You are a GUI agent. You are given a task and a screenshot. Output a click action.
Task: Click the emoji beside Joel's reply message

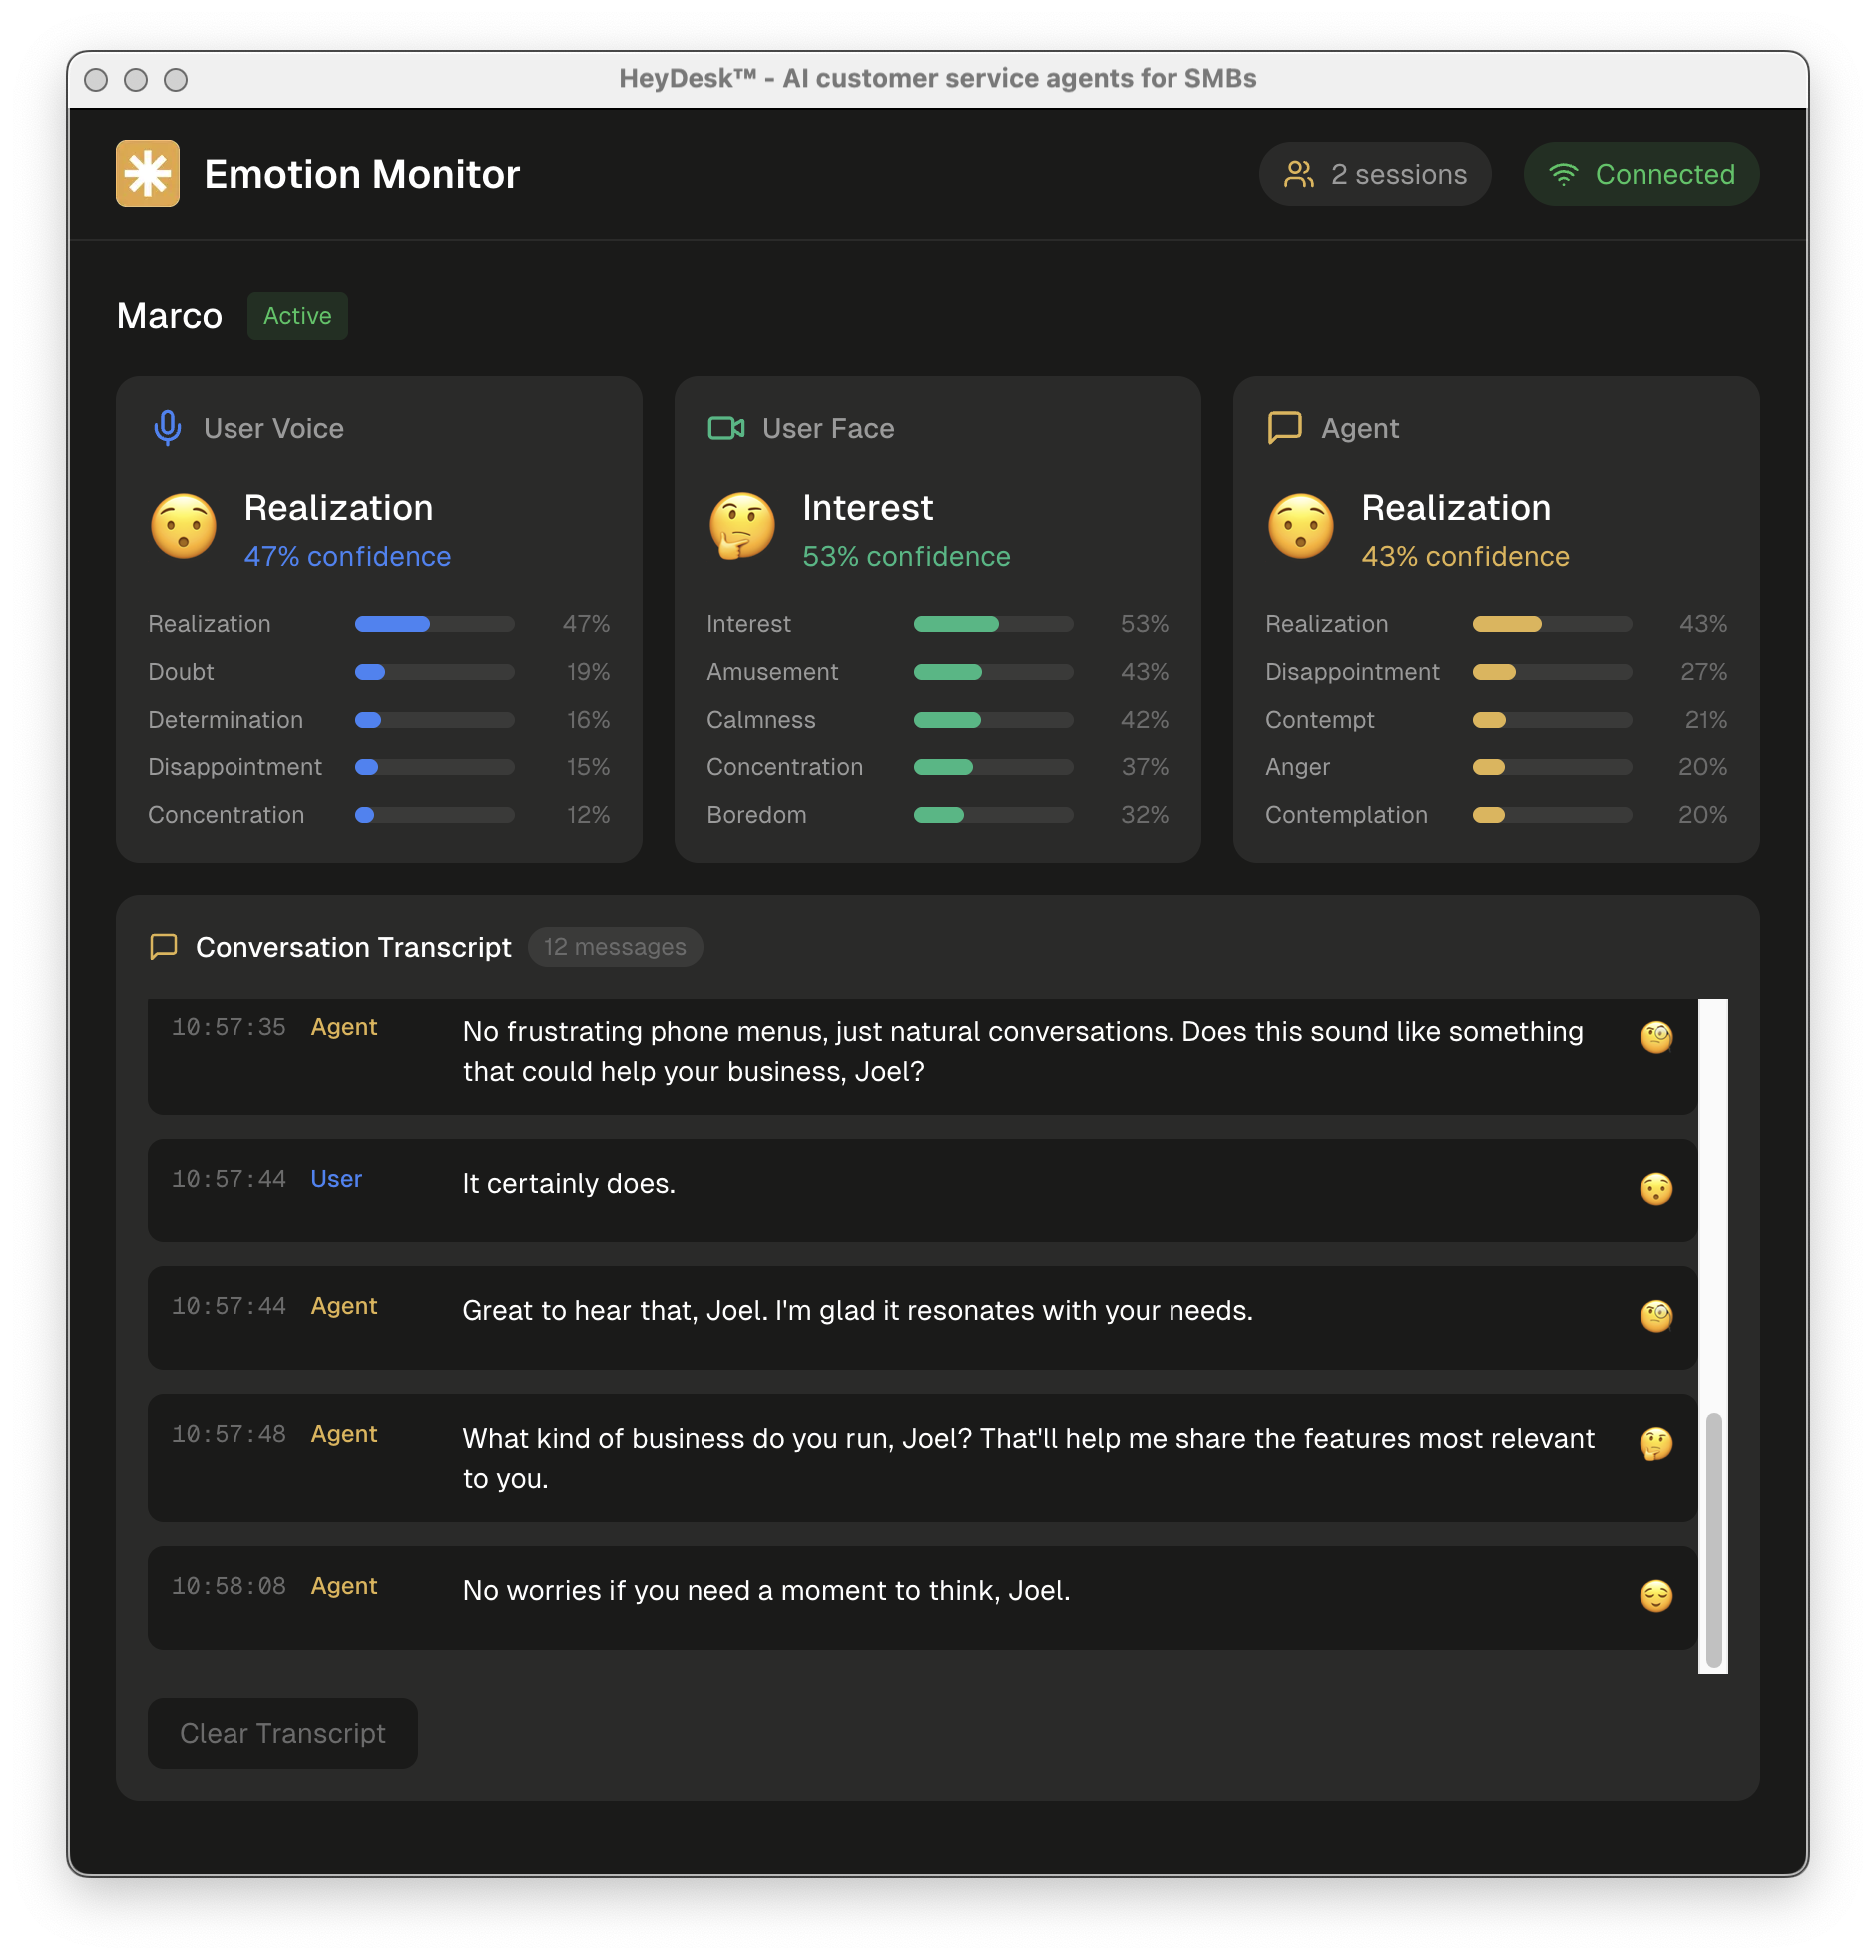pos(1656,1191)
